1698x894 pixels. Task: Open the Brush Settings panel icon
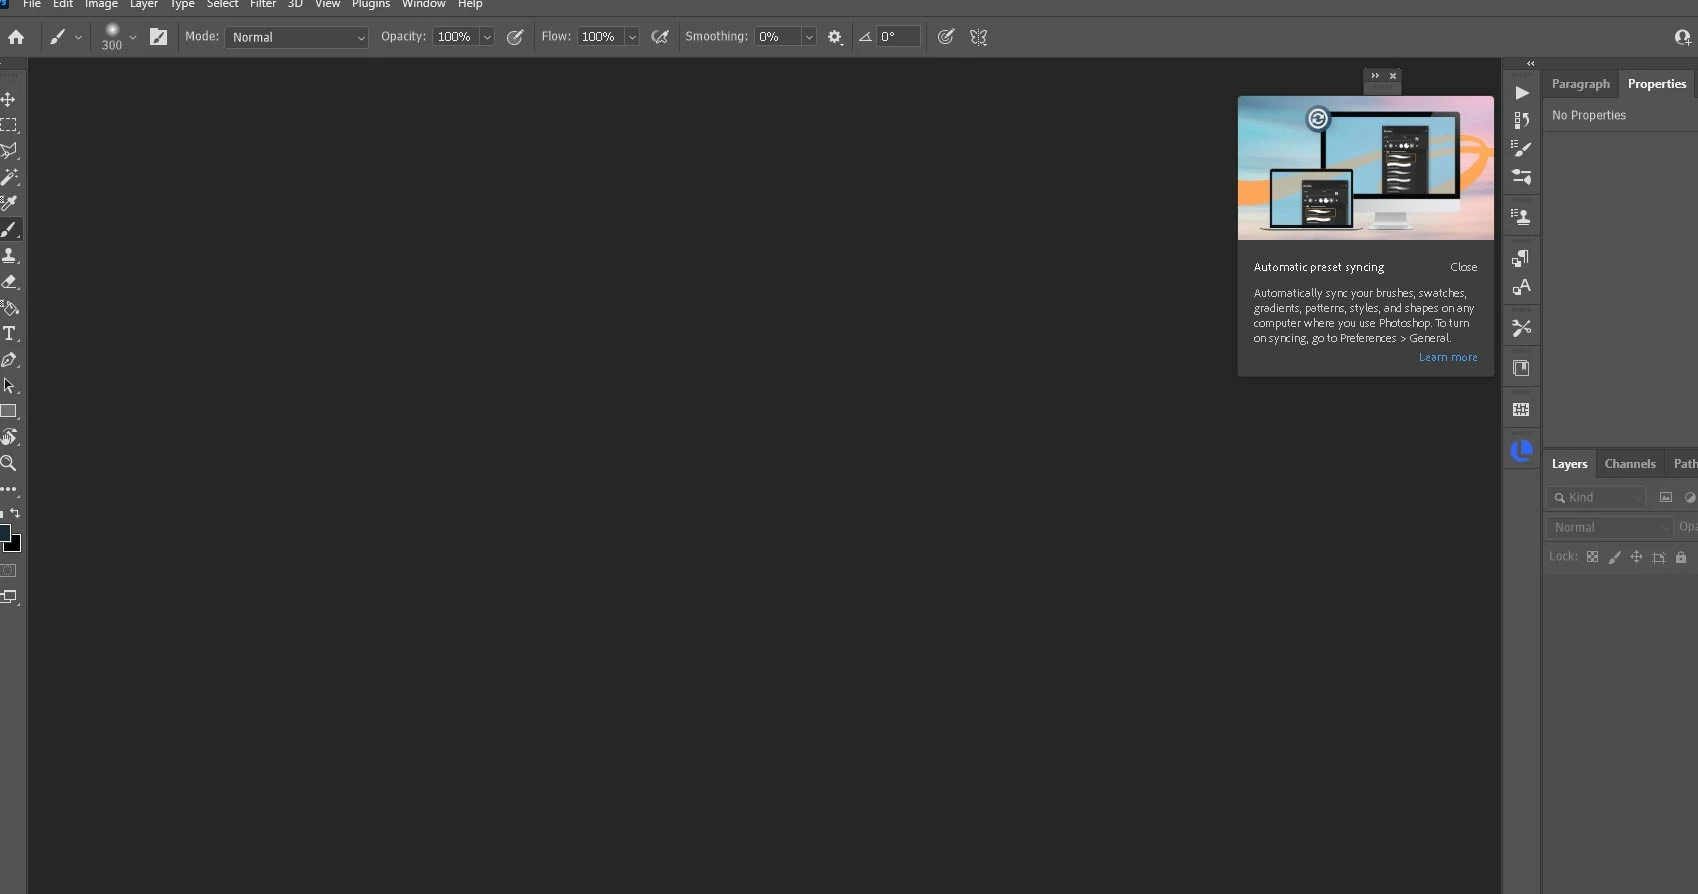coord(1521,177)
